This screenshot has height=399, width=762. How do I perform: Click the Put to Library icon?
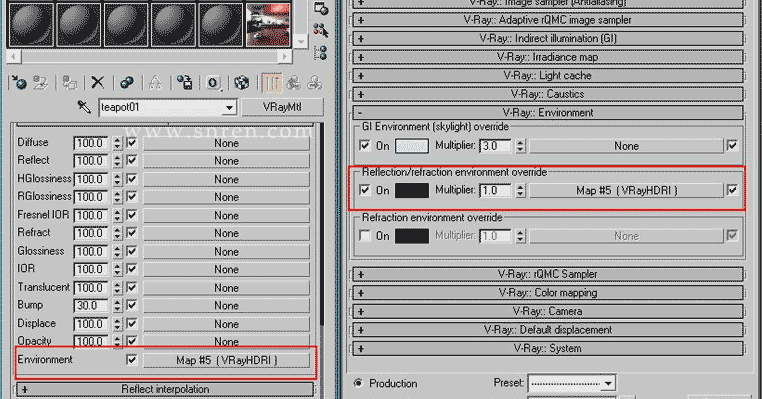(185, 83)
